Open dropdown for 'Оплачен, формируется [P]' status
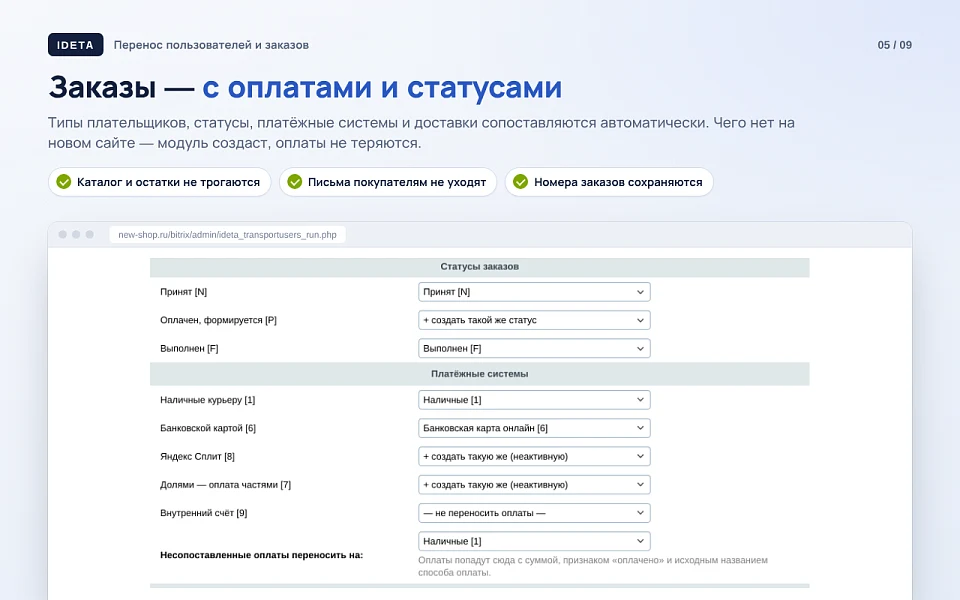This screenshot has height=600, width=960. pyautogui.click(x=534, y=320)
